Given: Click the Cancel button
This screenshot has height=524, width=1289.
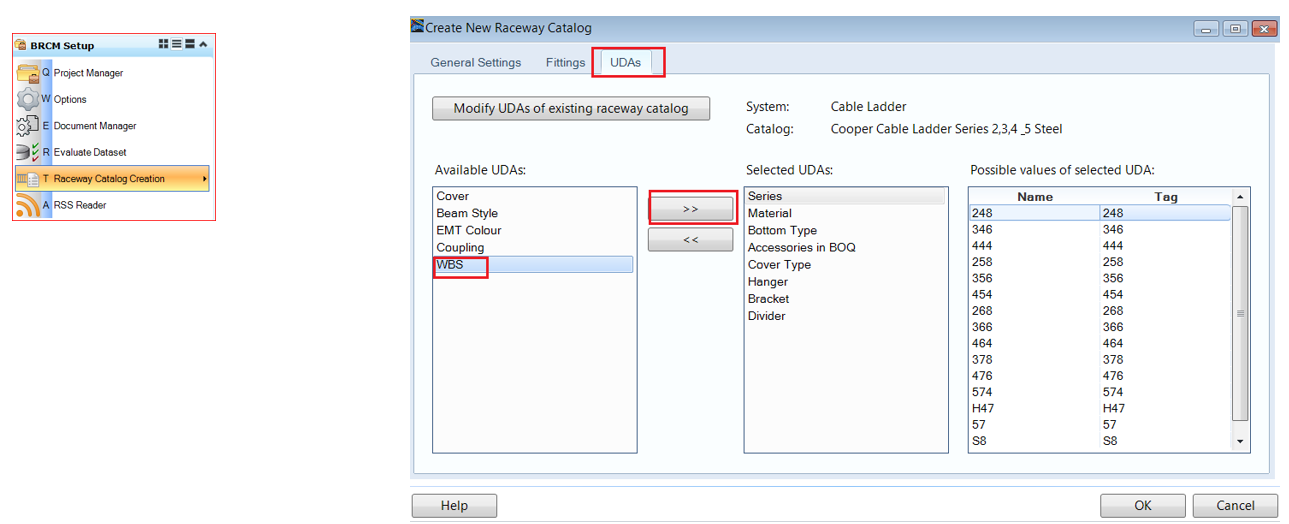Looking at the screenshot, I should pos(1235,506).
